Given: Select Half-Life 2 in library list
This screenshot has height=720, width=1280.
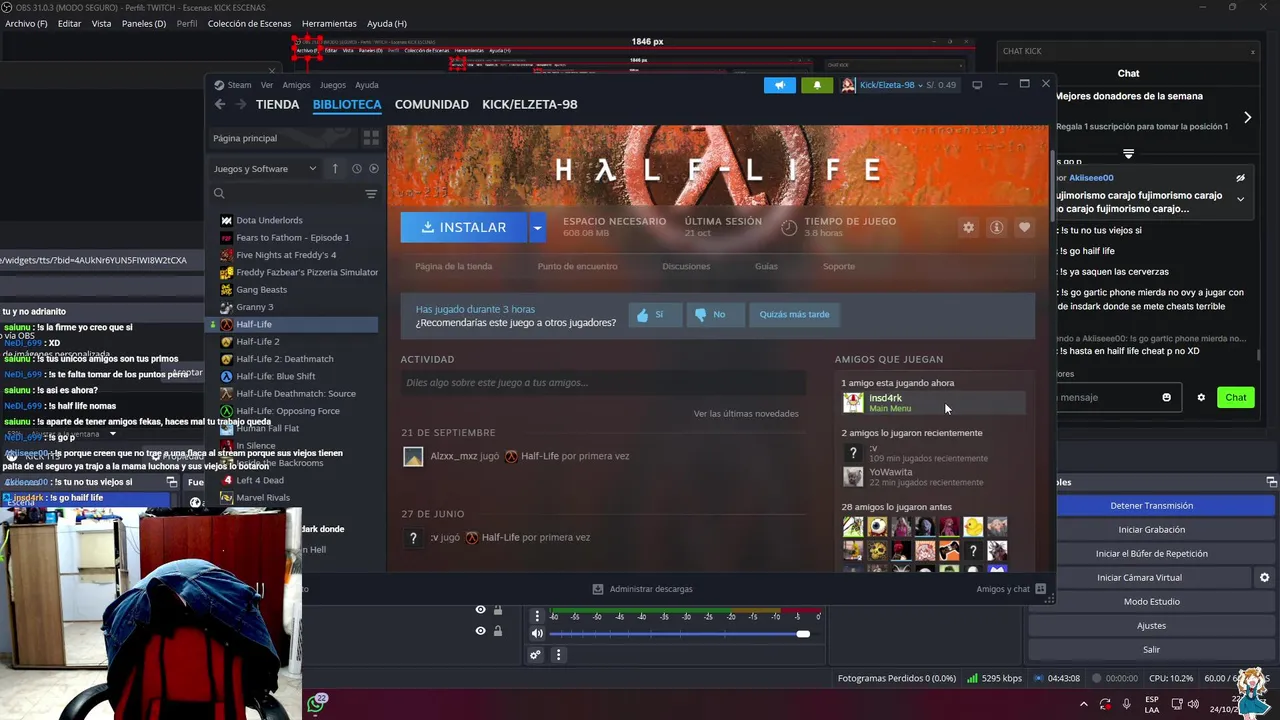Looking at the screenshot, I should pos(257,341).
